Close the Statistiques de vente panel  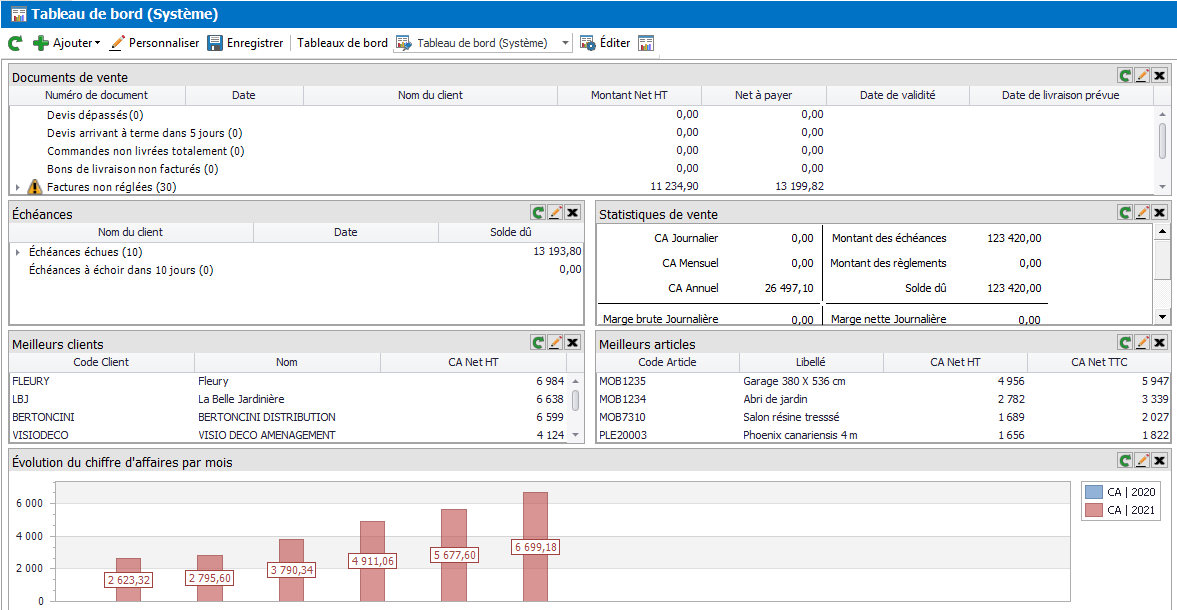coord(1159,212)
